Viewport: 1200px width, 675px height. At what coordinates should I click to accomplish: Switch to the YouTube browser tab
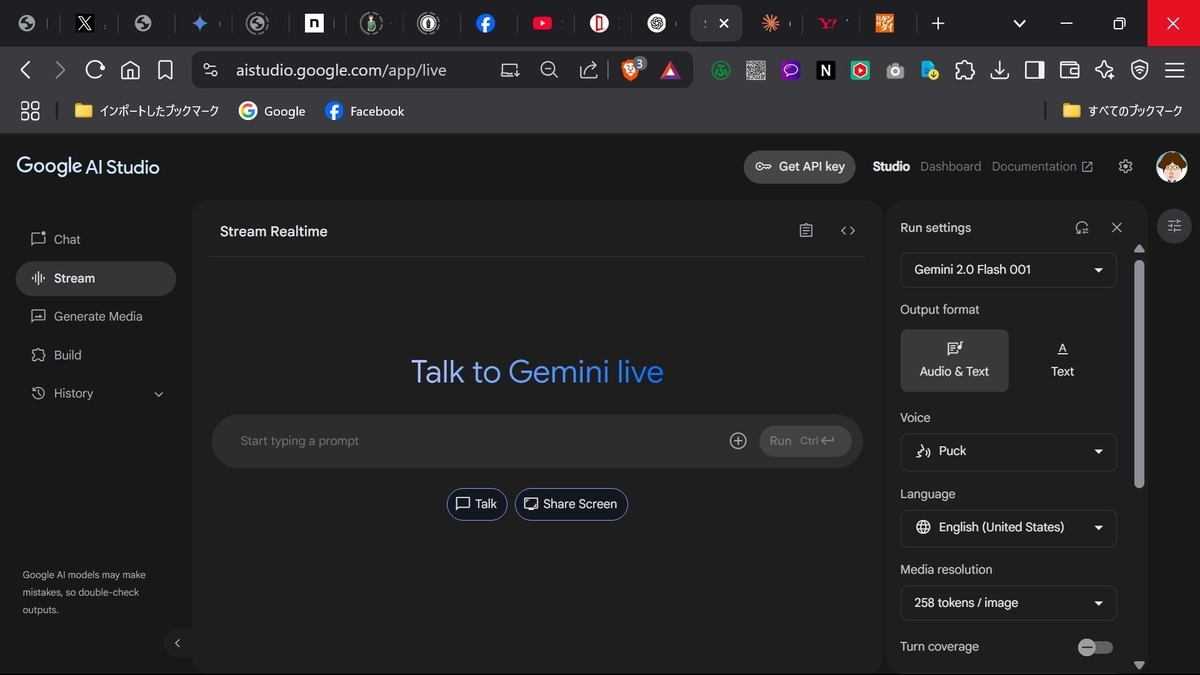tap(543, 23)
